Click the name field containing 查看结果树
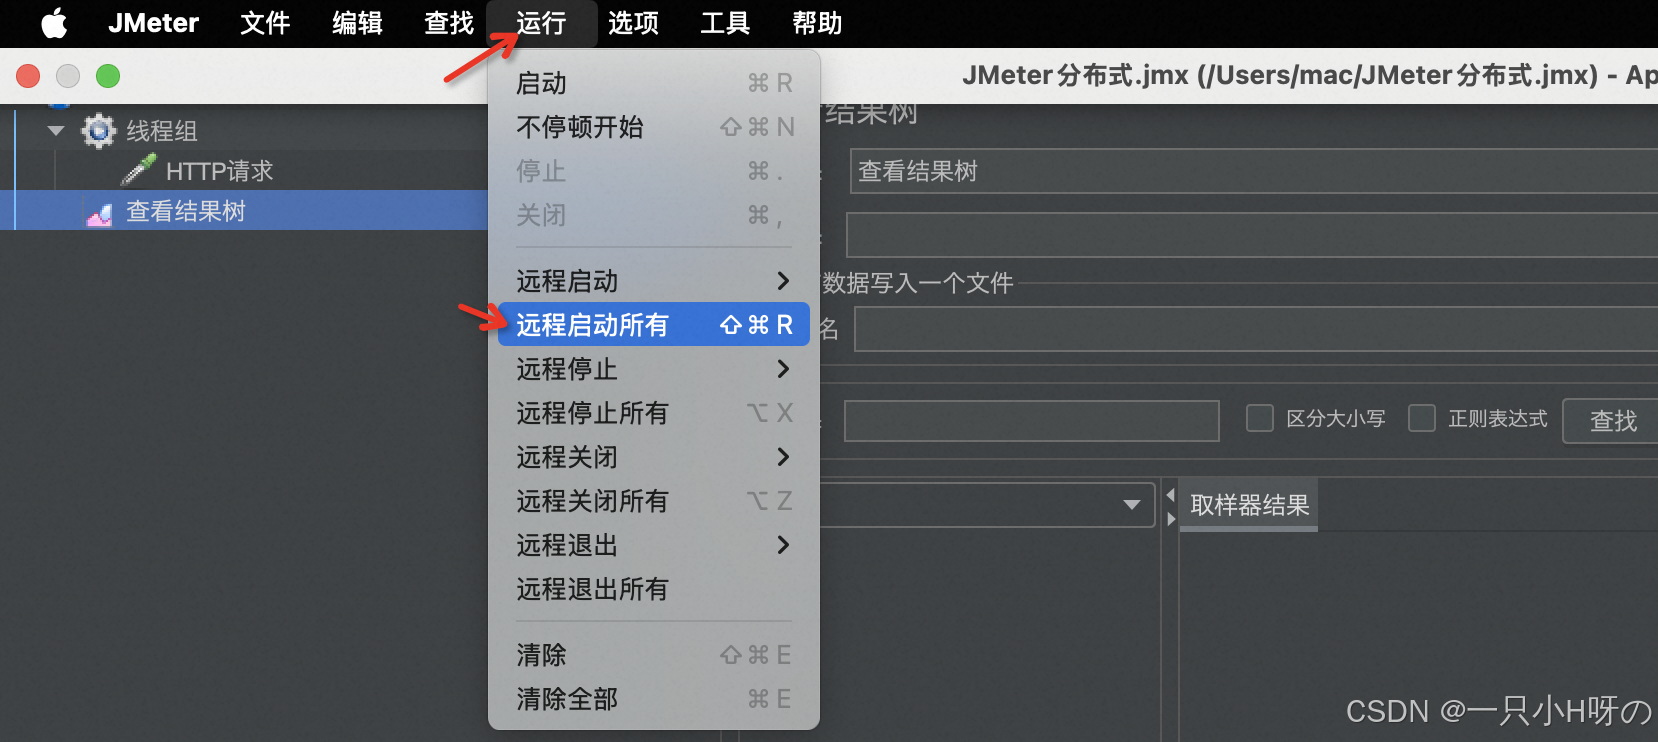1658x742 pixels. [1254, 171]
